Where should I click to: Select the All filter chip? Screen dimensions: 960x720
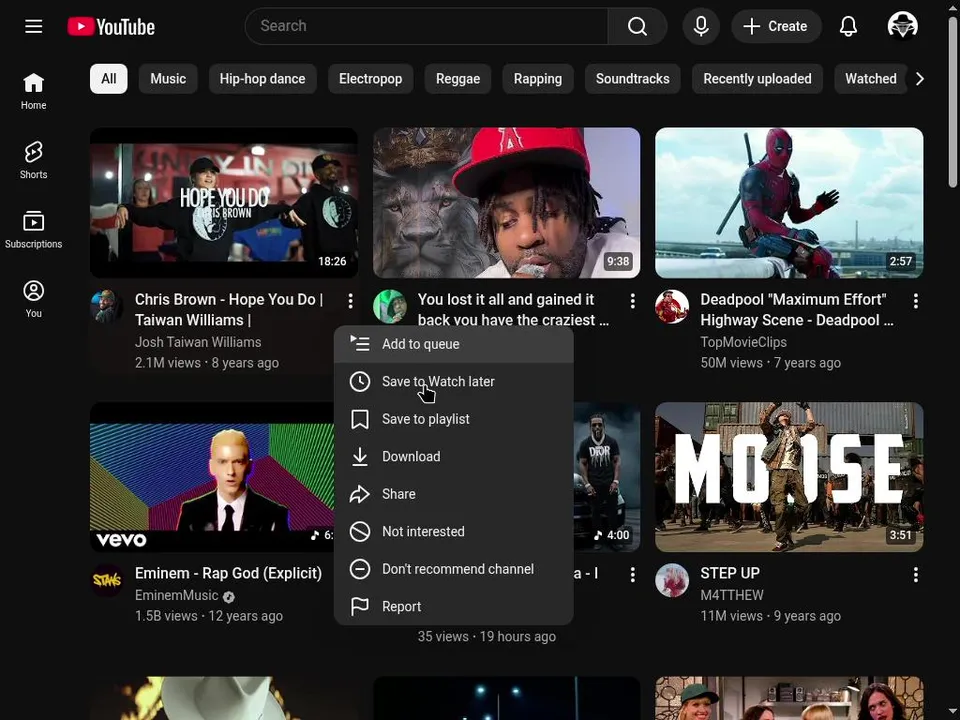coord(108,79)
